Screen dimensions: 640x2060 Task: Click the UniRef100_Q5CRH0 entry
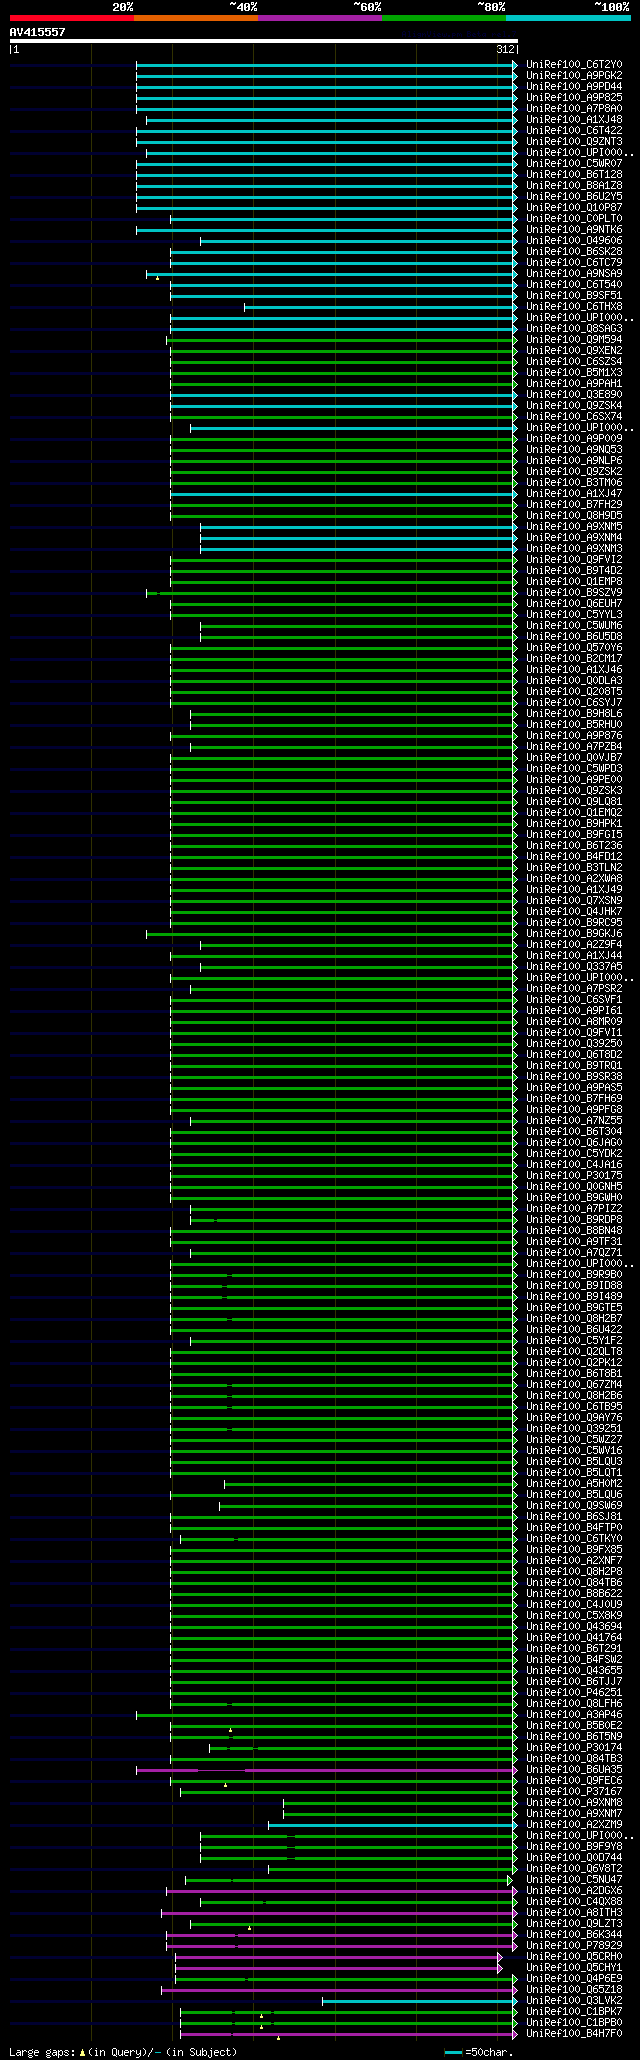tap(574, 1957)
